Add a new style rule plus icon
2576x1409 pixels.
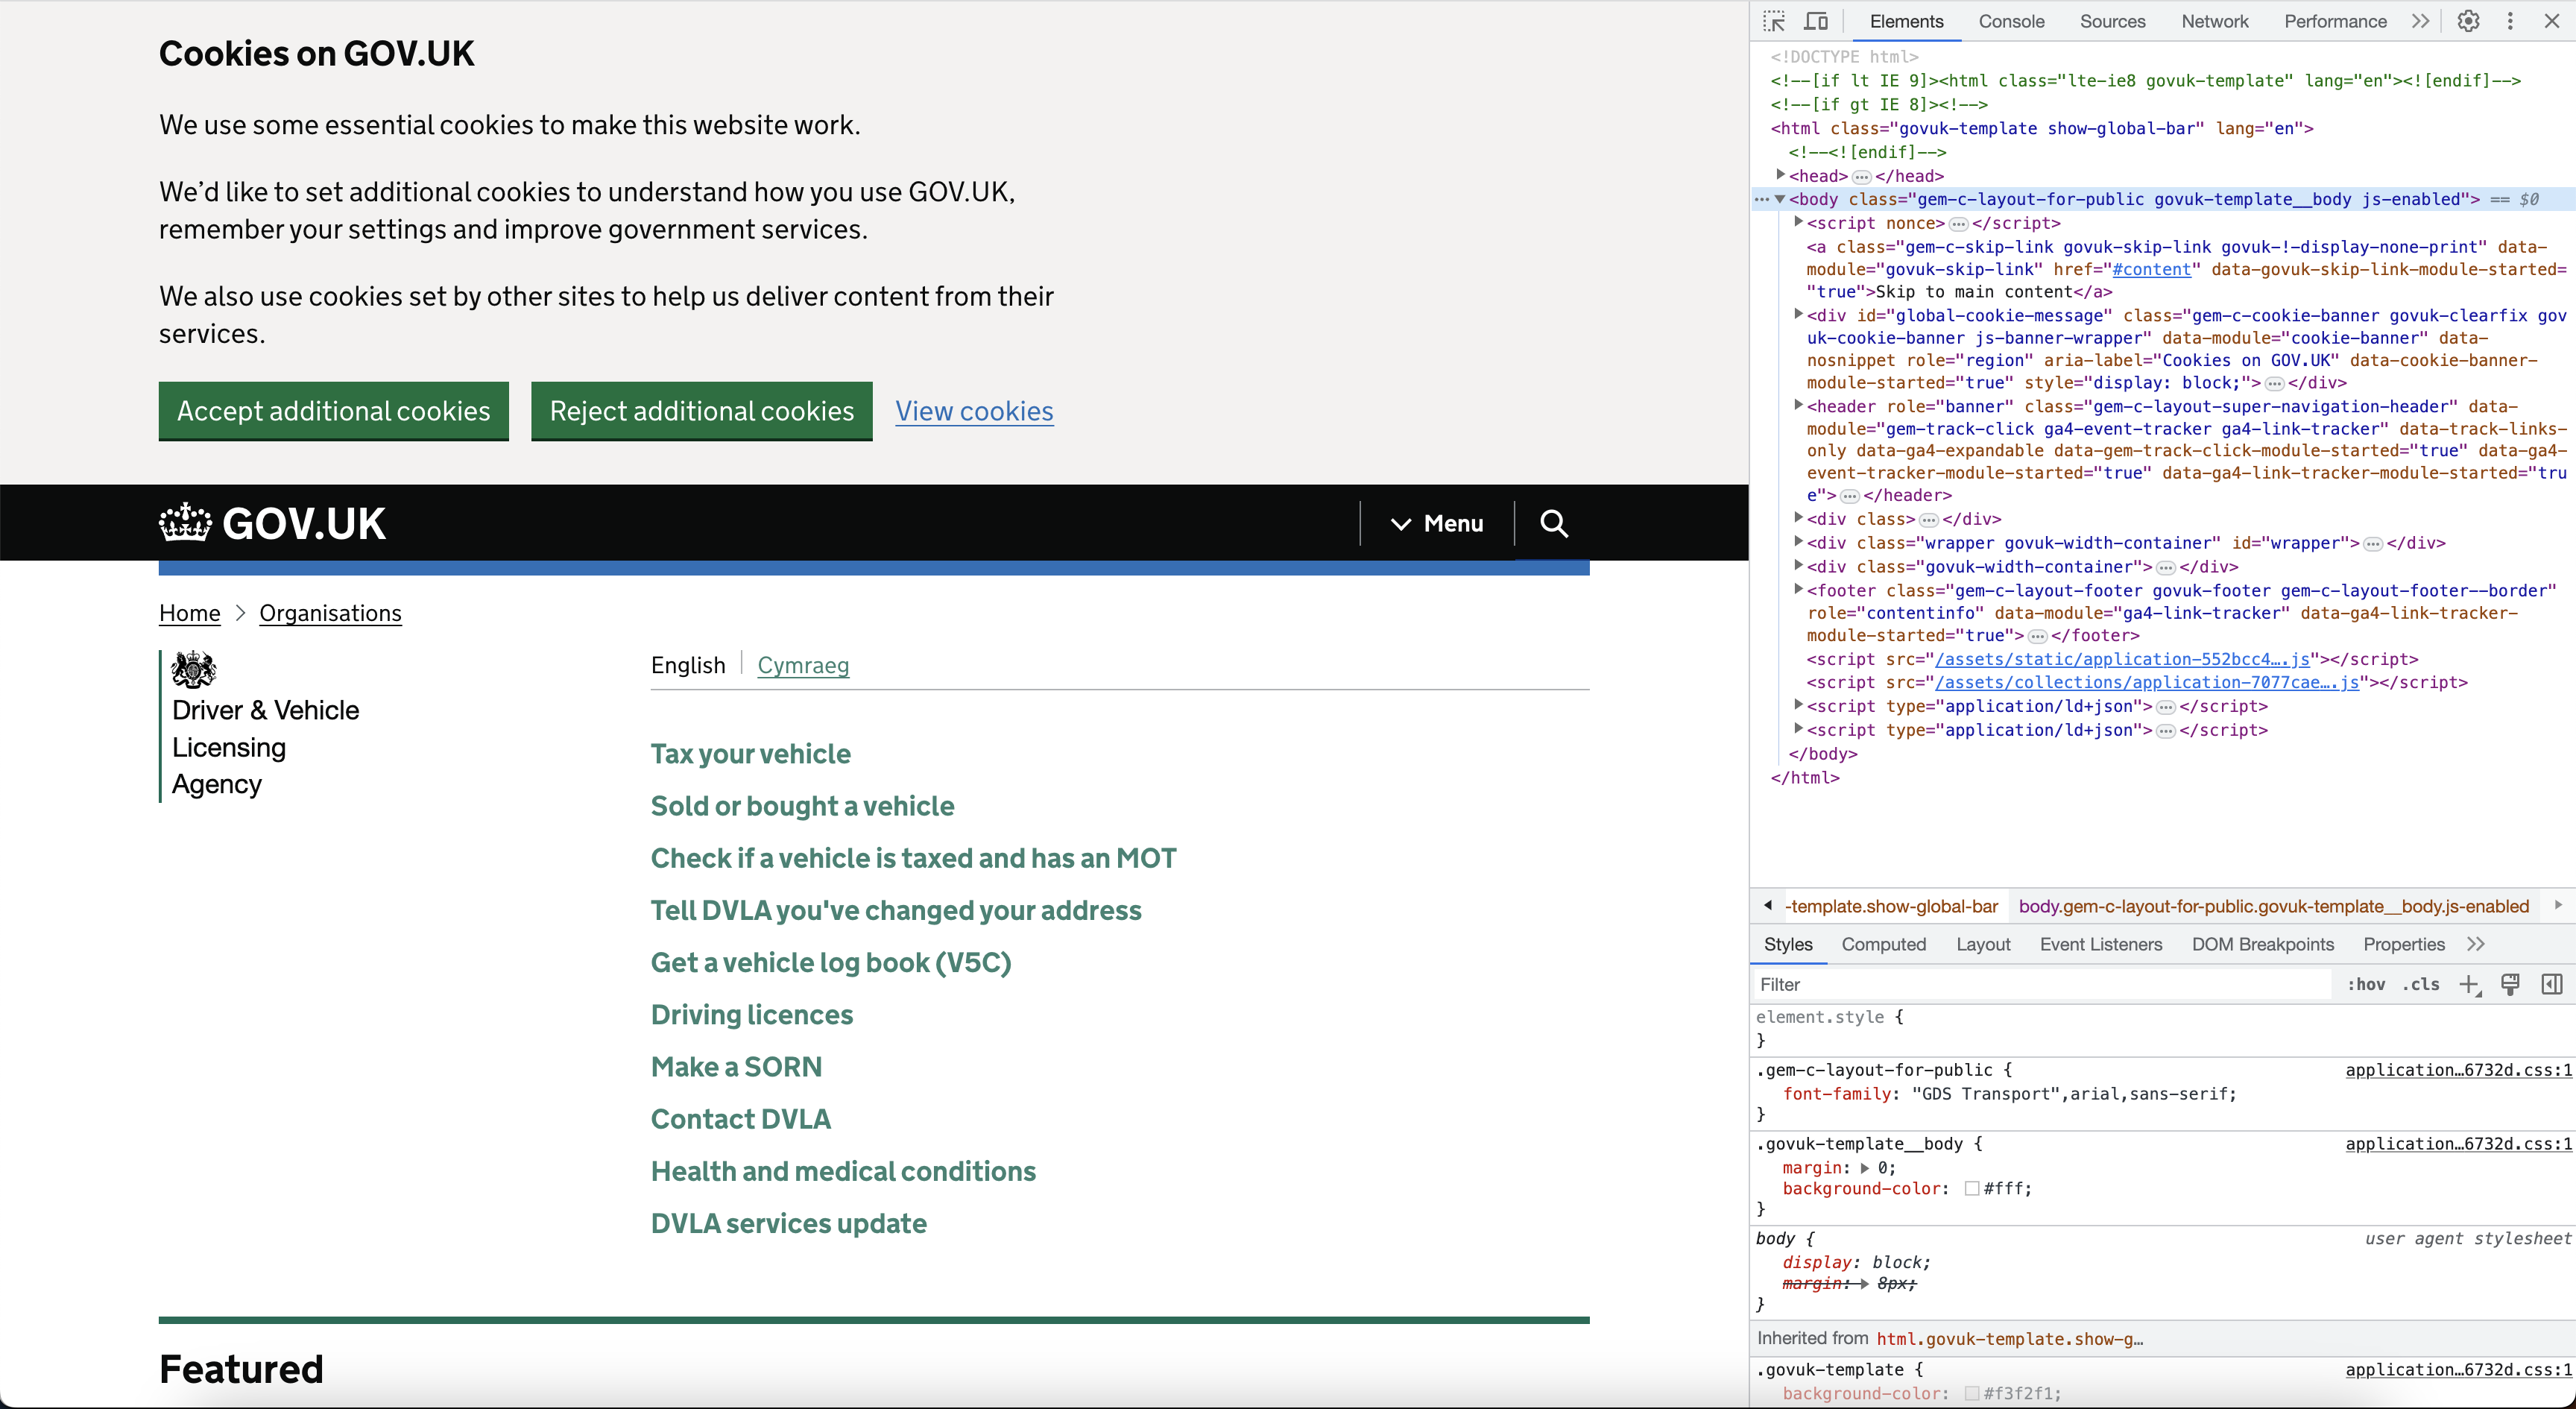click(2469, 985)
